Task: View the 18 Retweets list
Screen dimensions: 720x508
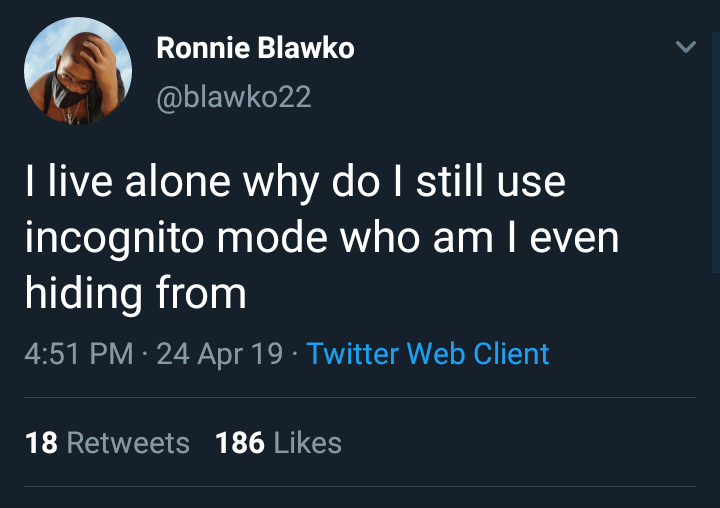Action: [x=107, y=443]
